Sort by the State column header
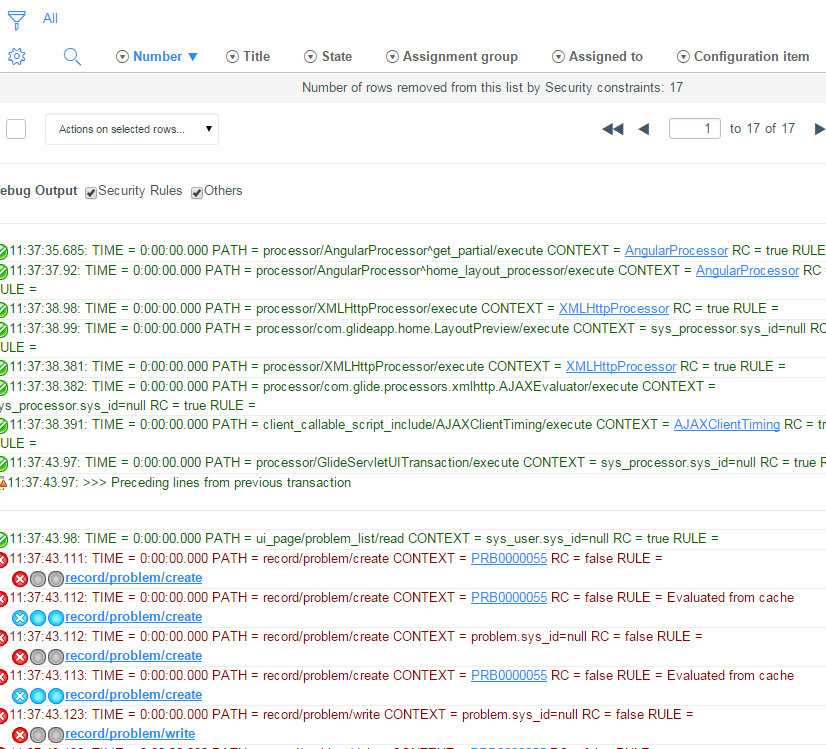Screen dimensions: 826x749 pos(337,56)
